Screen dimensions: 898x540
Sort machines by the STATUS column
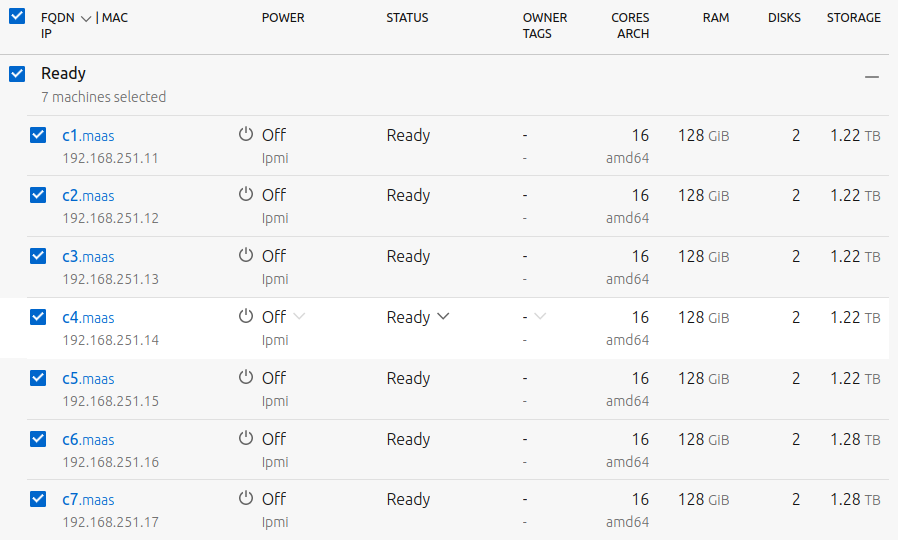(407, 18)
